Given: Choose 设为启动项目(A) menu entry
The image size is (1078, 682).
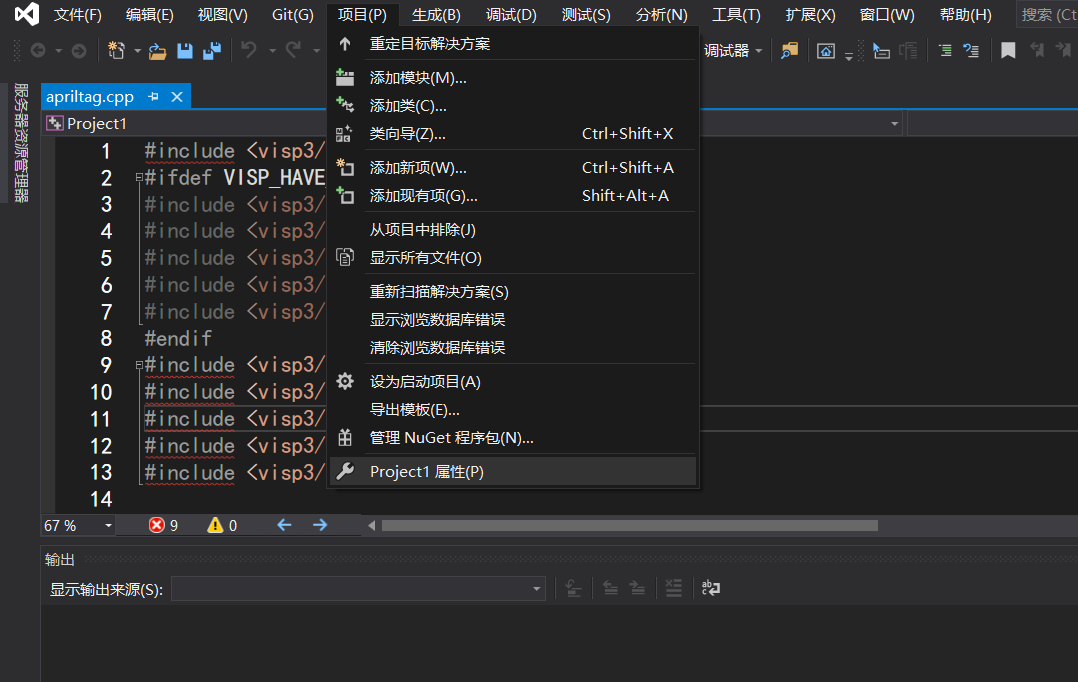Looking at the screenshot, I should pos(513,382).
